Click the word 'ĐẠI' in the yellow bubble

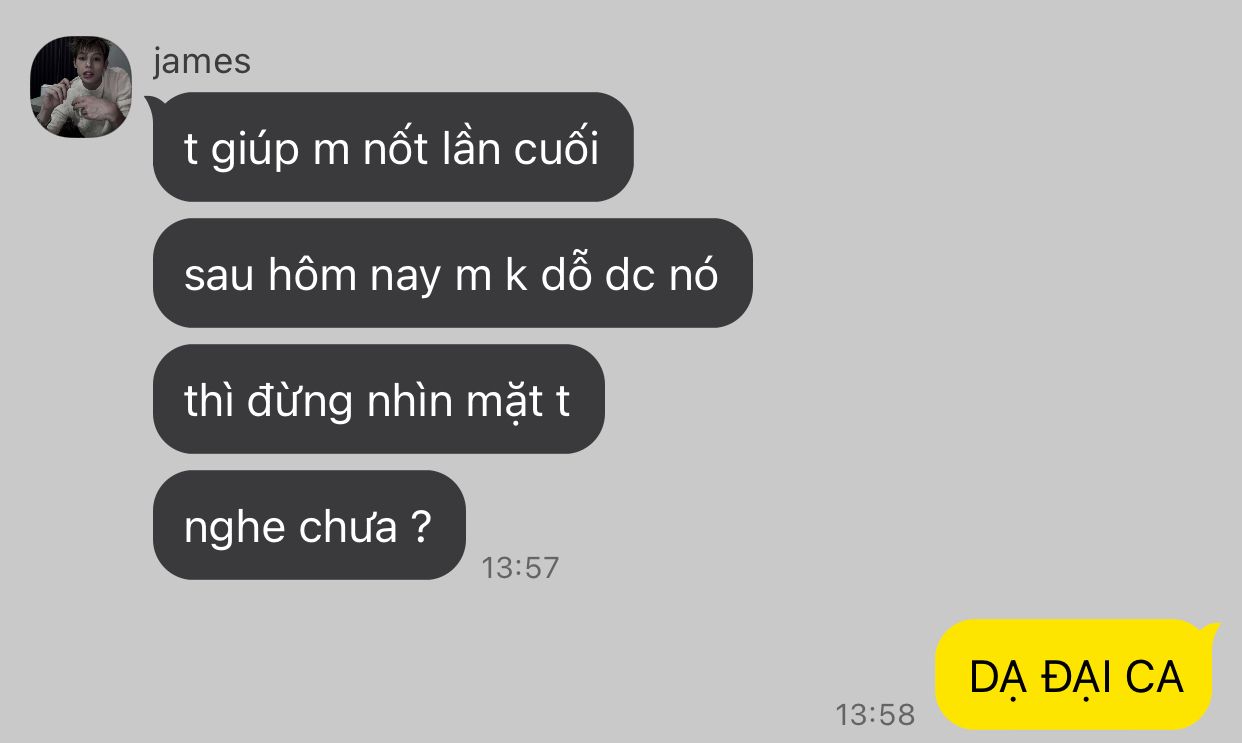tap(1076, 677)
